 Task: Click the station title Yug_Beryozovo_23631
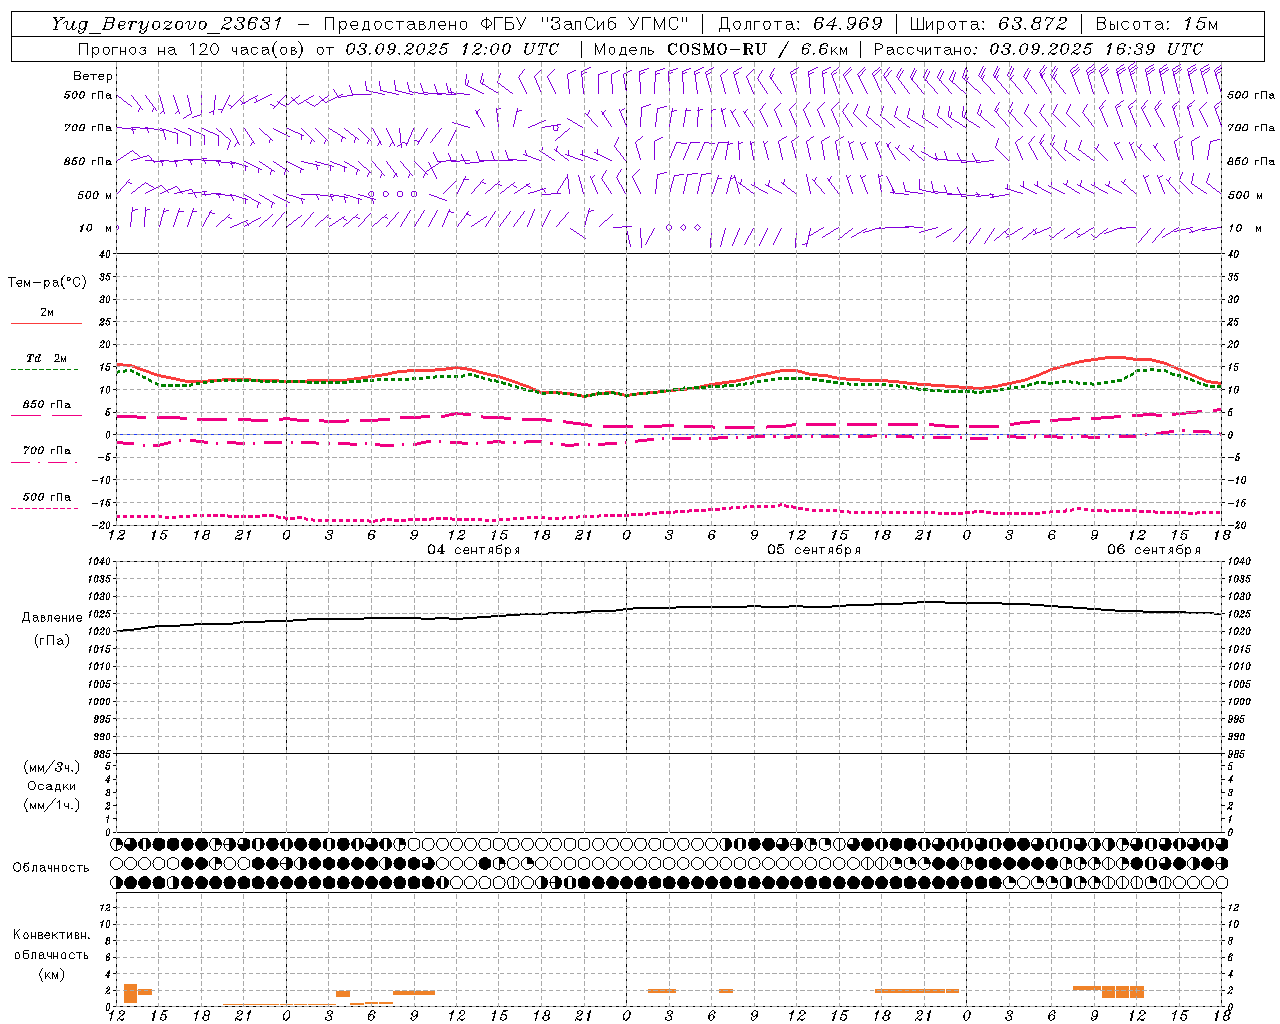click(167, 24)
